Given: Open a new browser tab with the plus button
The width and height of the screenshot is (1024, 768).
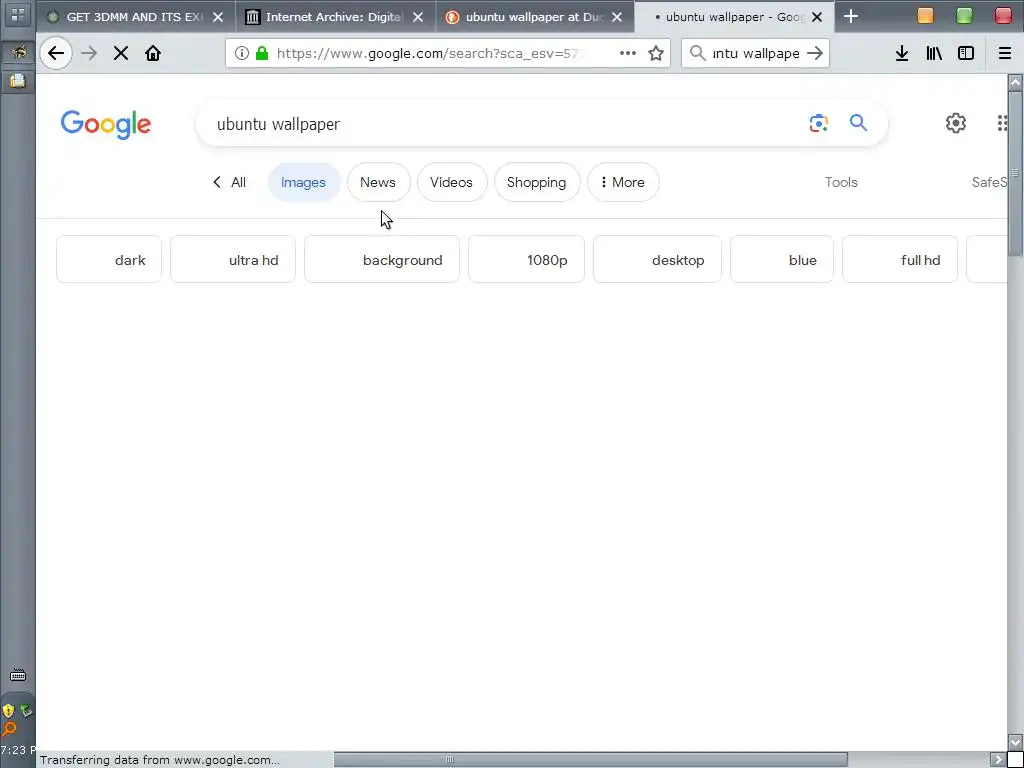Looking at the screenshot, I should pyautogui.click(x=850, y=16).
